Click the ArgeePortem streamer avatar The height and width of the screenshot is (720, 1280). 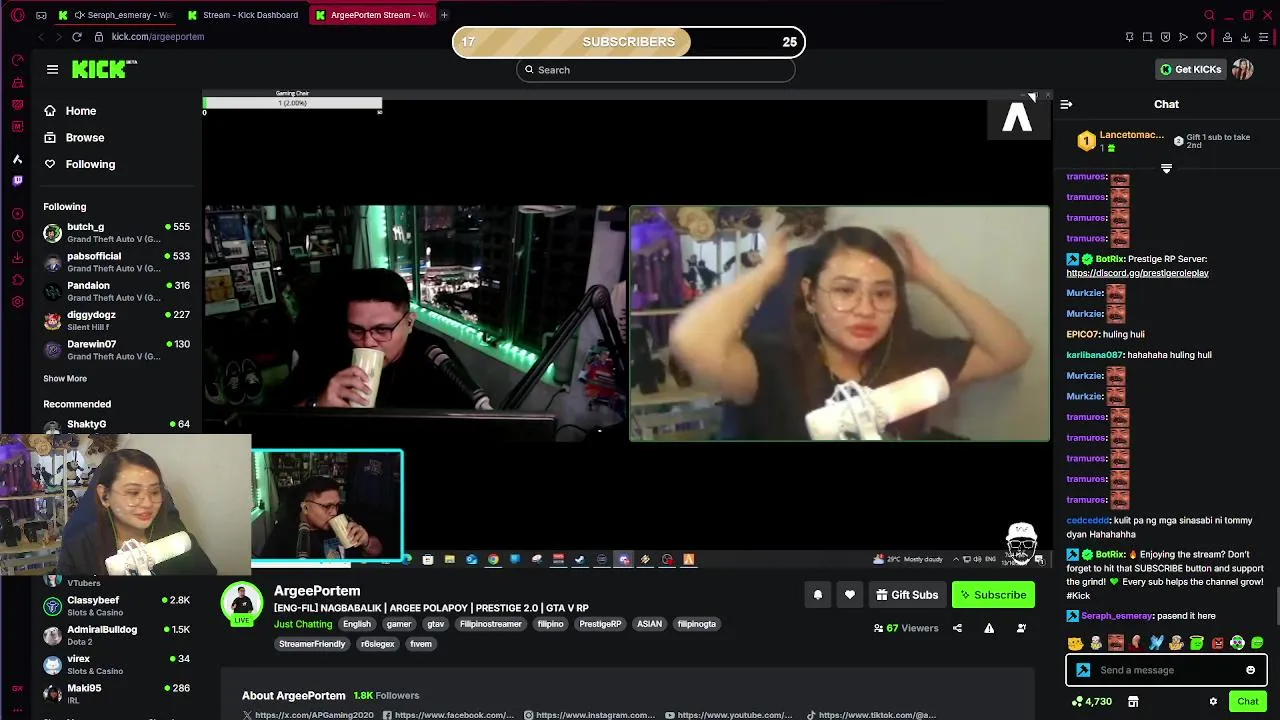pyautogui.click(x=241, y=602)
